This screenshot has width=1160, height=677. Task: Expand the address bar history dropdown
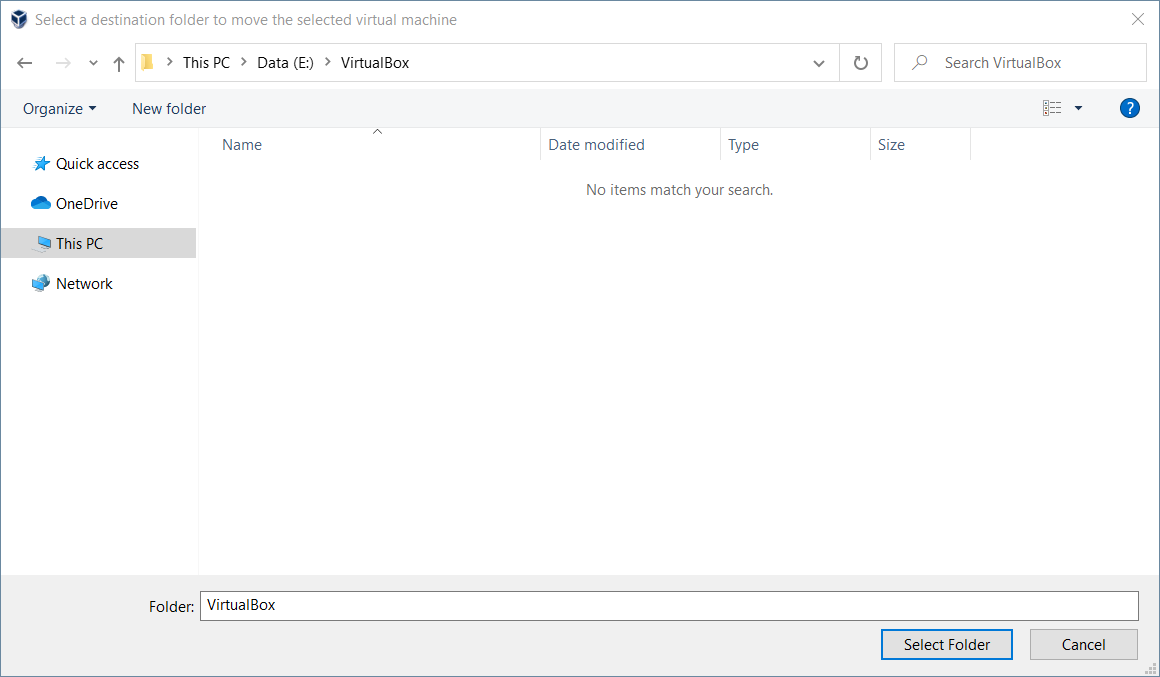819,63
